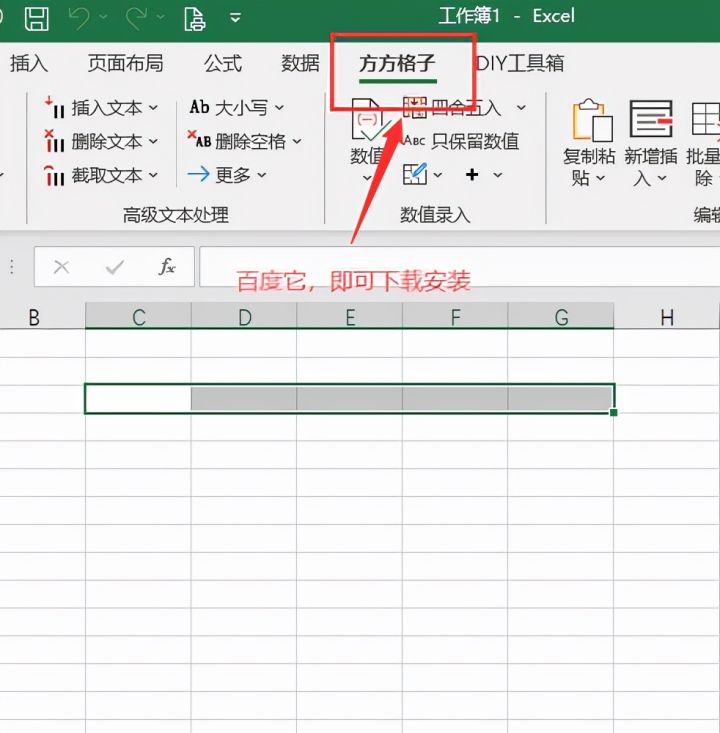The width and height of the screenshot is (720, 733).
Task: Click the print preview document icon
Action: point(194,18)
